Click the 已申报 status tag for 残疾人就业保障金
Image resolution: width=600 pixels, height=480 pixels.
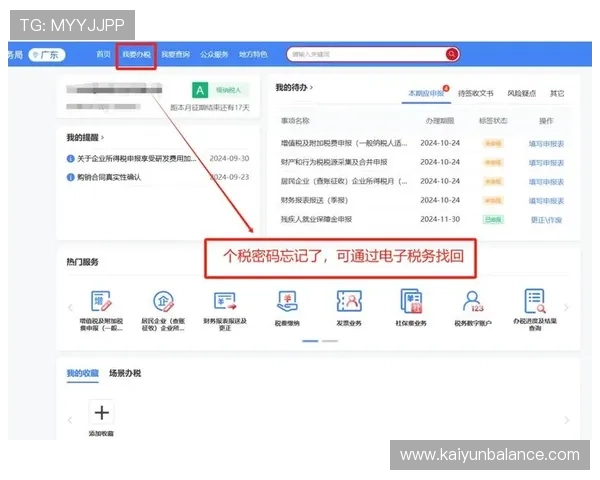click(493, 220)
